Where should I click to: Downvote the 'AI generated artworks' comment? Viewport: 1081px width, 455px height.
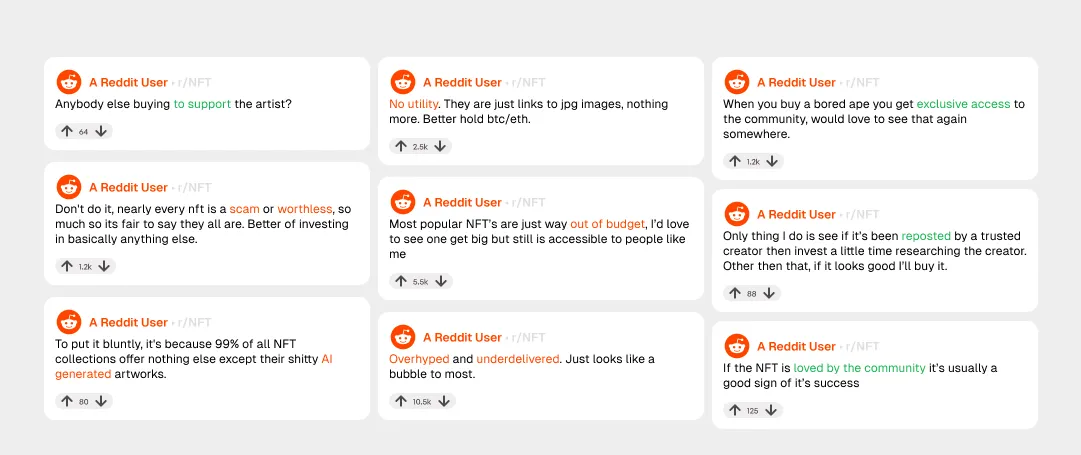(101, 401)
